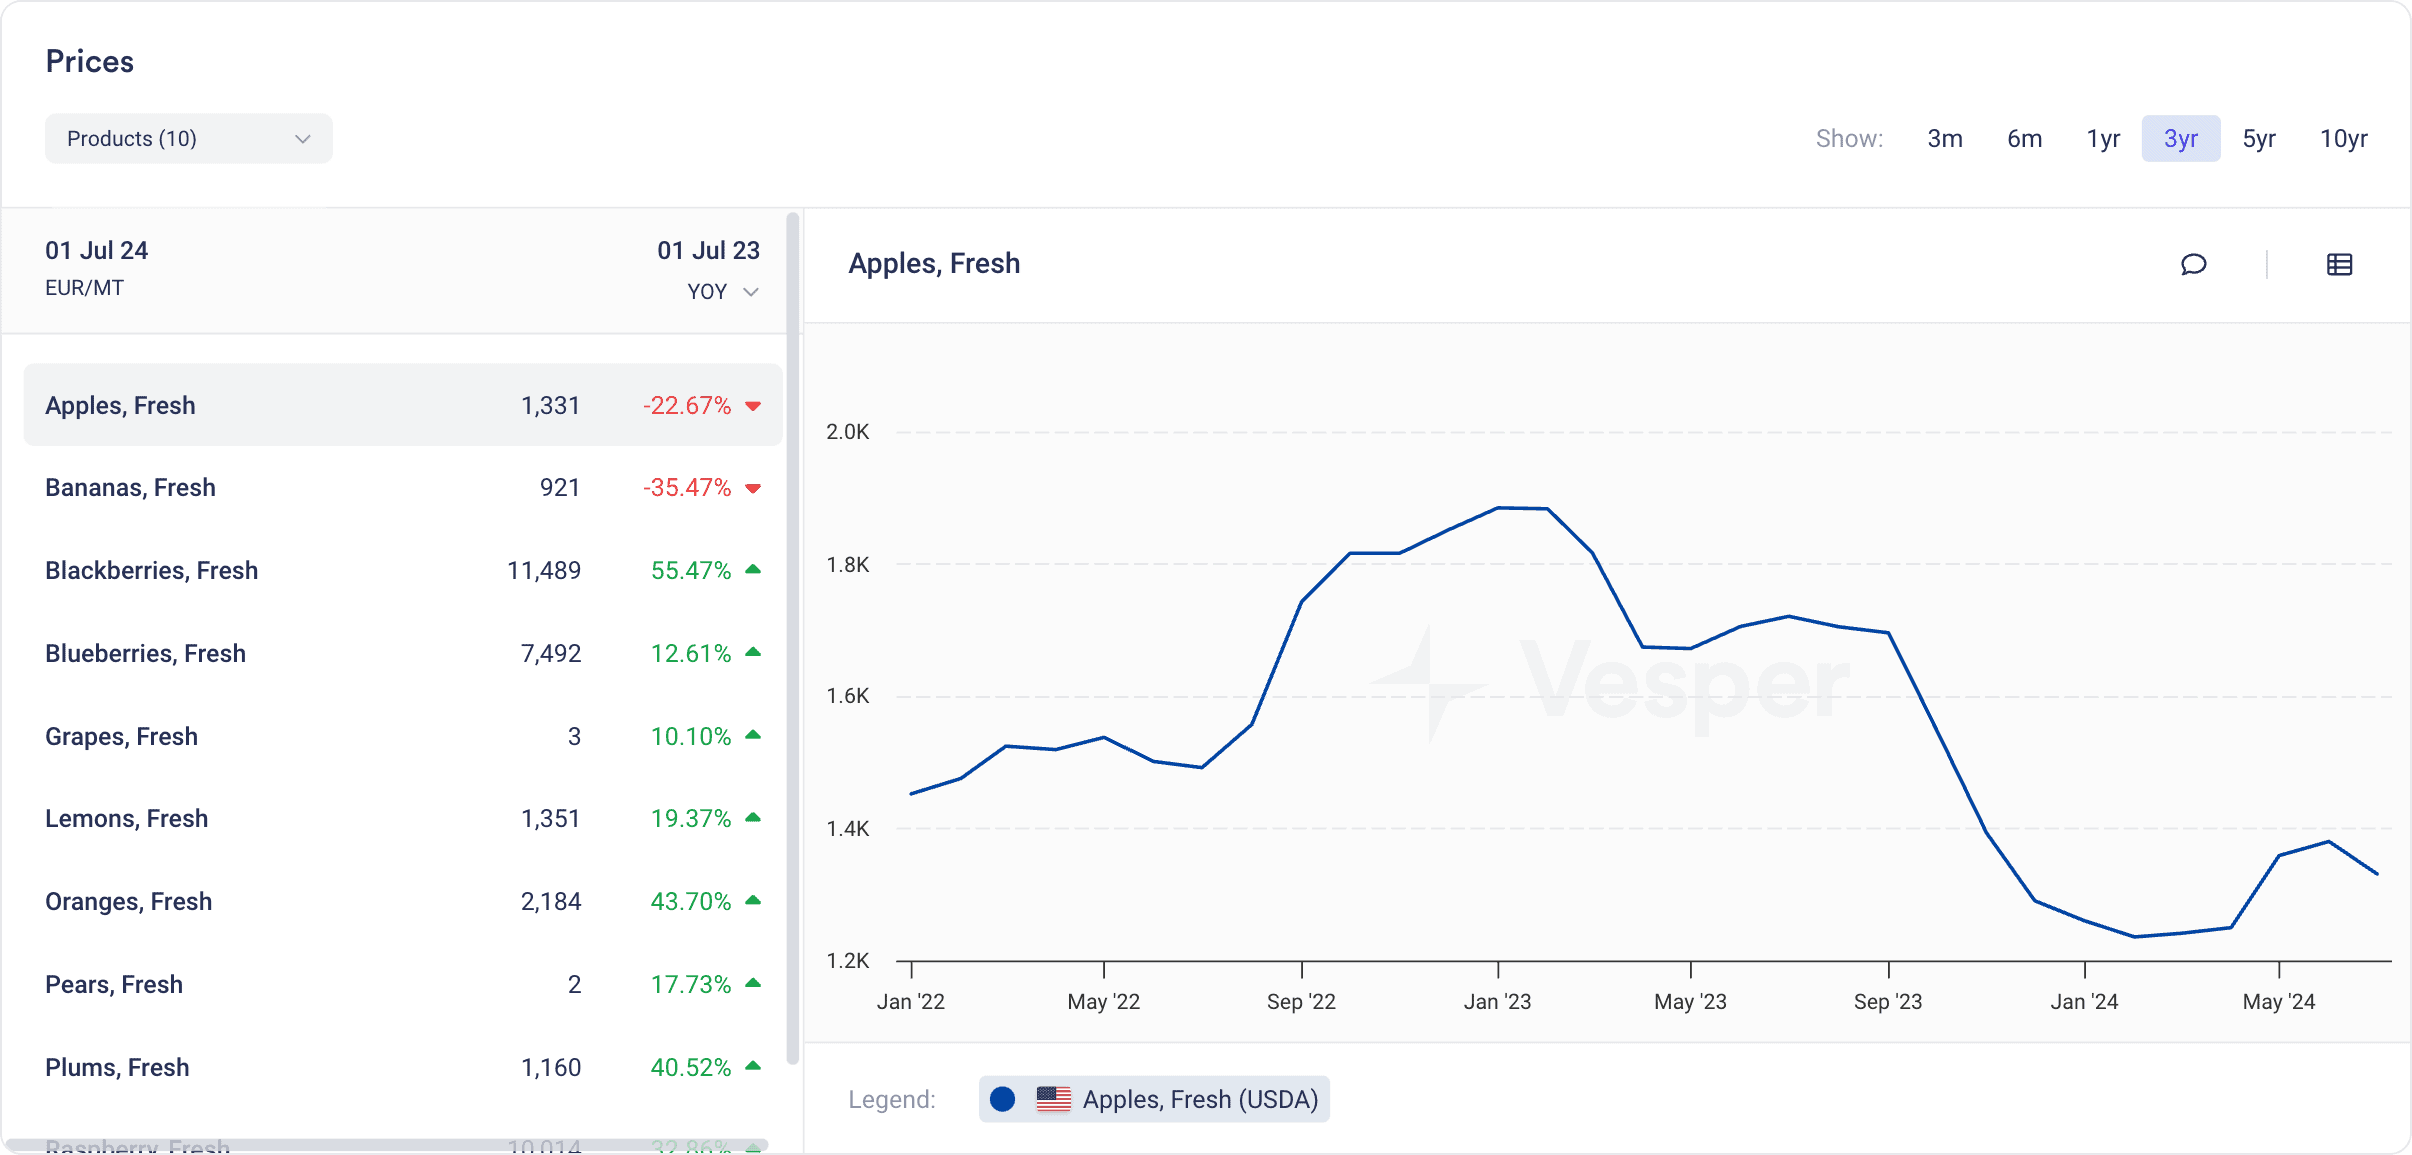Select the Blackberries, Fresh row
The width and height of the screenshot is (2412, 1155).
coord(403,570)
